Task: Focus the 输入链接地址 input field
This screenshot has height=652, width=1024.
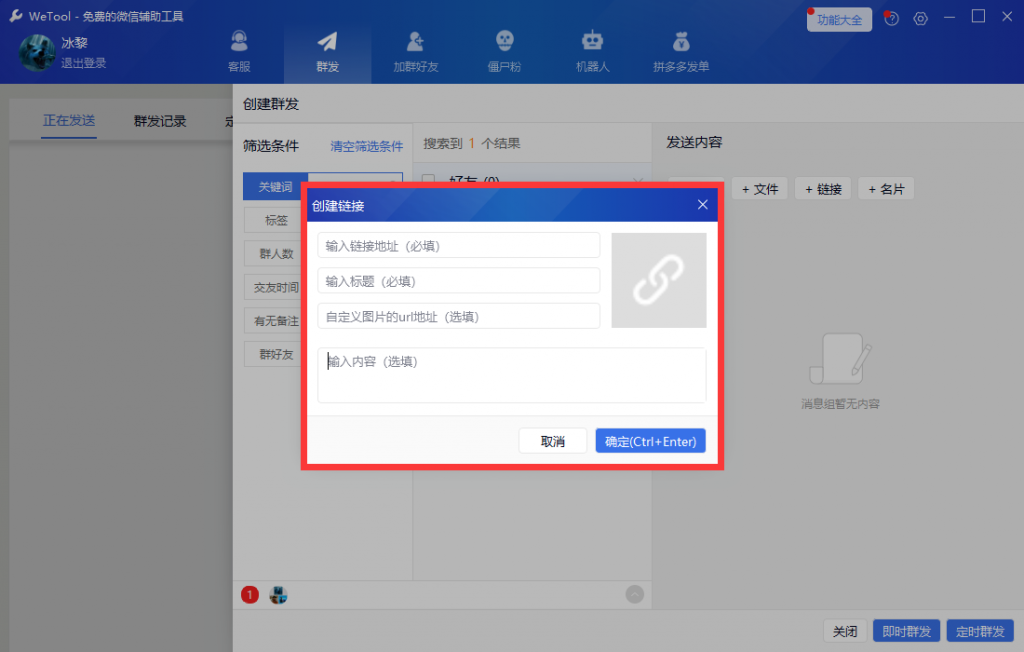Action: pos(458,246)
